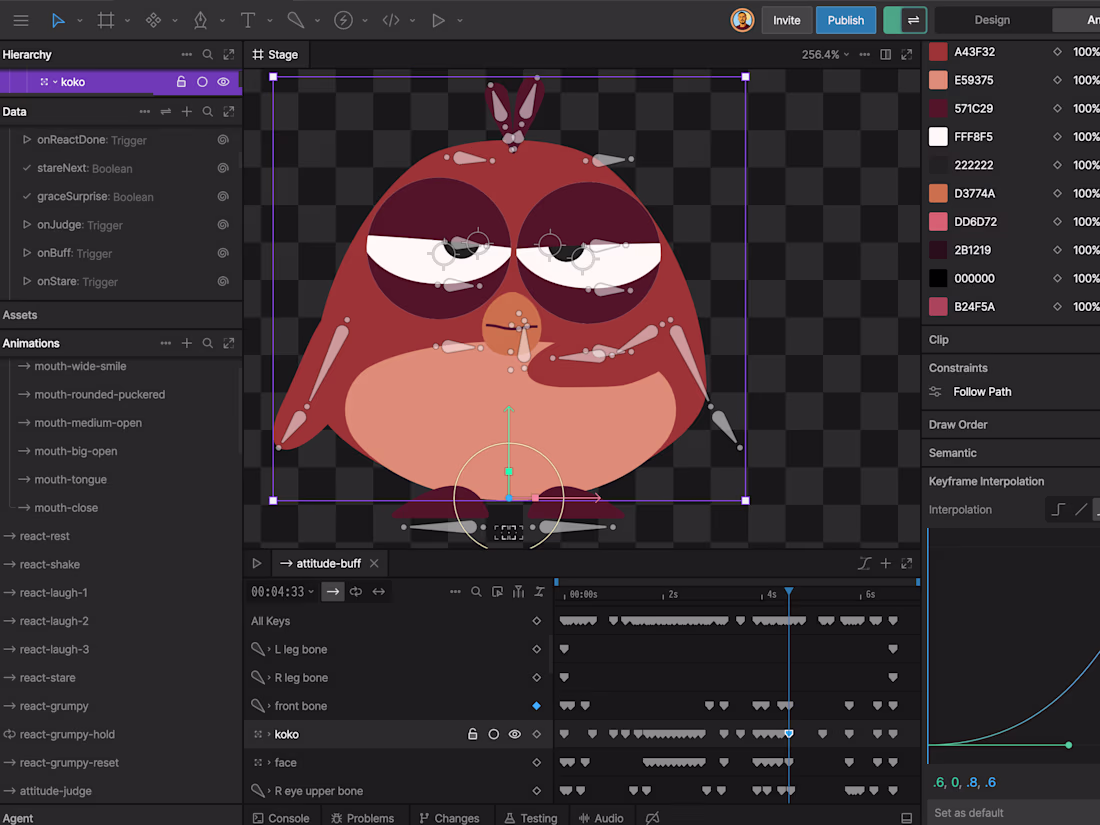The width and height of the screenshot is (1100, 825).
Task: Hide koko using Hierarchy eye icon
Action: pos(223,82)
